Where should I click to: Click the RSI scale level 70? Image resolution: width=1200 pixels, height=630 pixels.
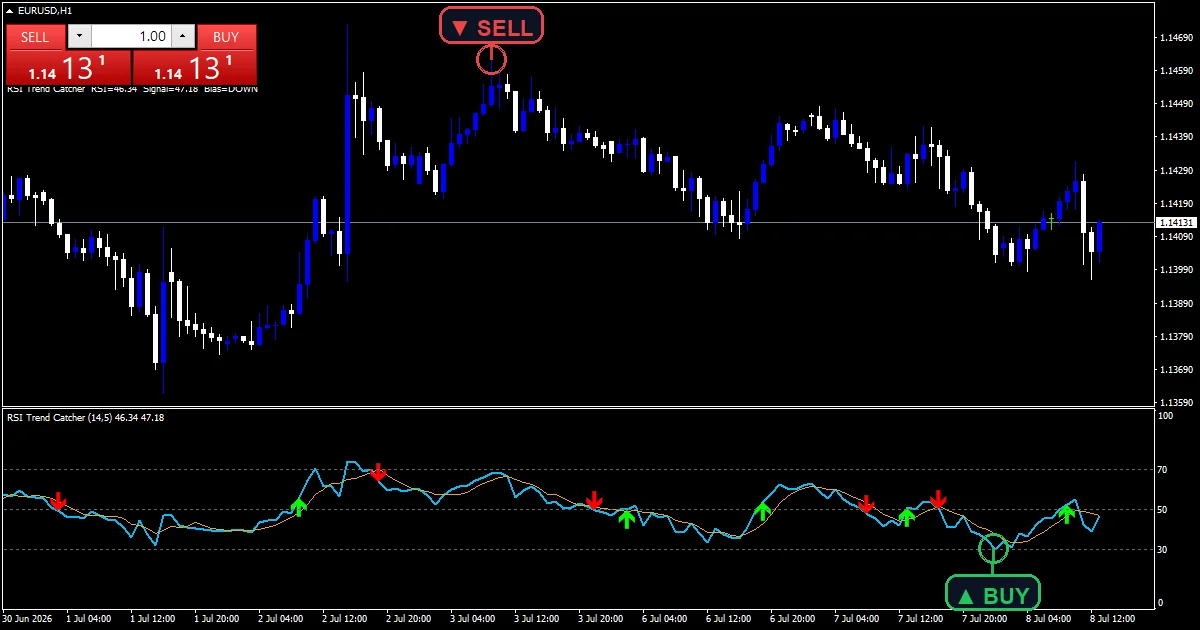1163,469
